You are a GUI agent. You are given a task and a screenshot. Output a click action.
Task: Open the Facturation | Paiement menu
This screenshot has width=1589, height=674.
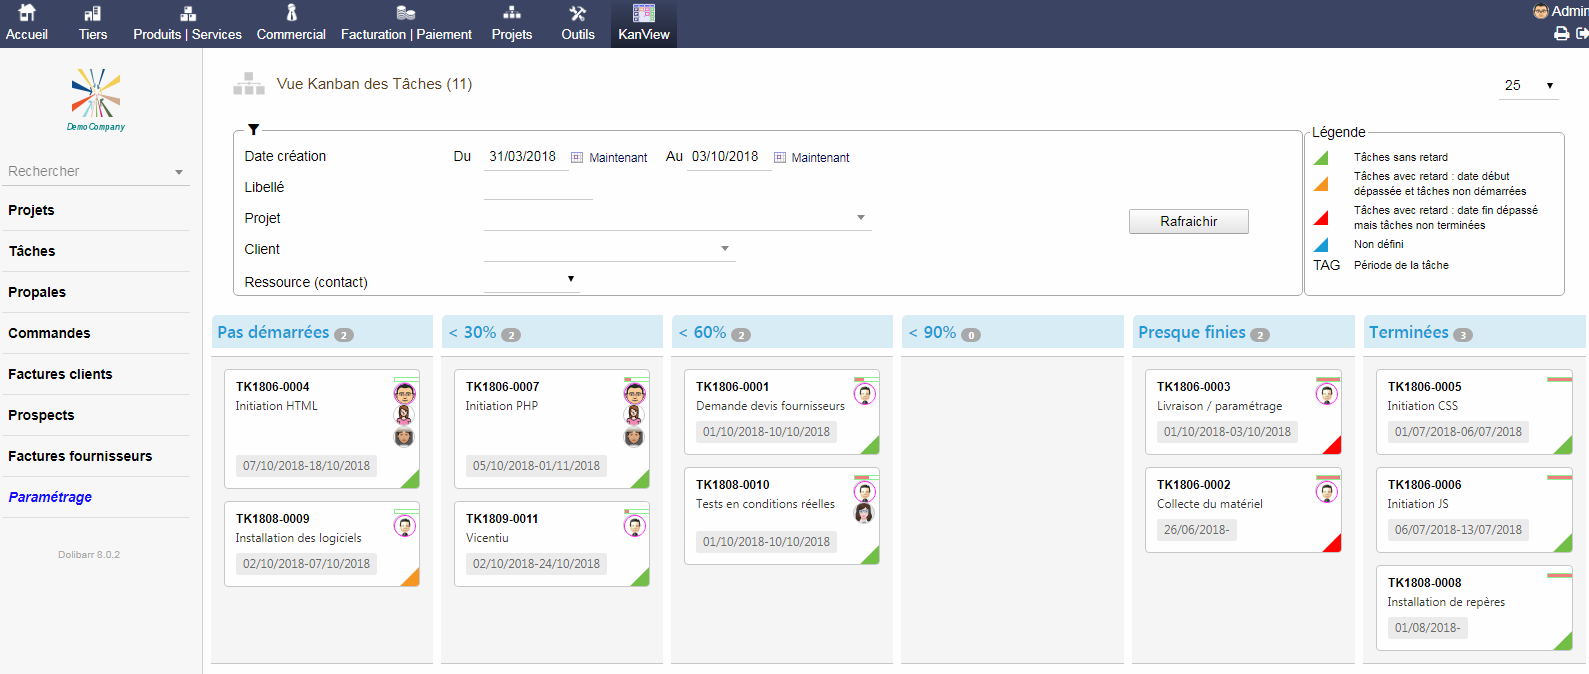coord(406,24)
